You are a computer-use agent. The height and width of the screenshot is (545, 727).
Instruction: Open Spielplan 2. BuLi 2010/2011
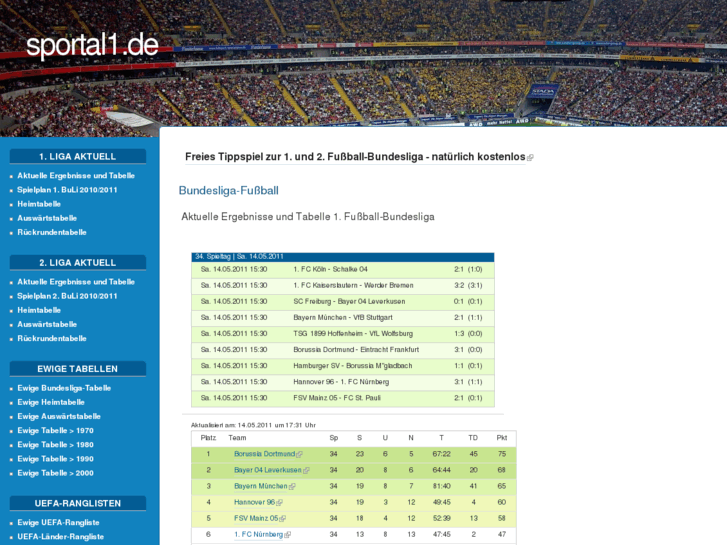pyautogui.click(x=67, y=296)
